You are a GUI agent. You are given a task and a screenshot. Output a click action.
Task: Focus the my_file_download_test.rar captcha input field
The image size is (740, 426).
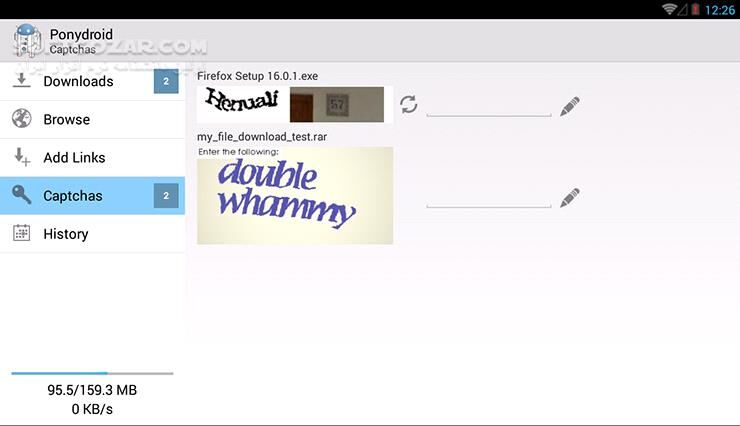tap(488, 197)
